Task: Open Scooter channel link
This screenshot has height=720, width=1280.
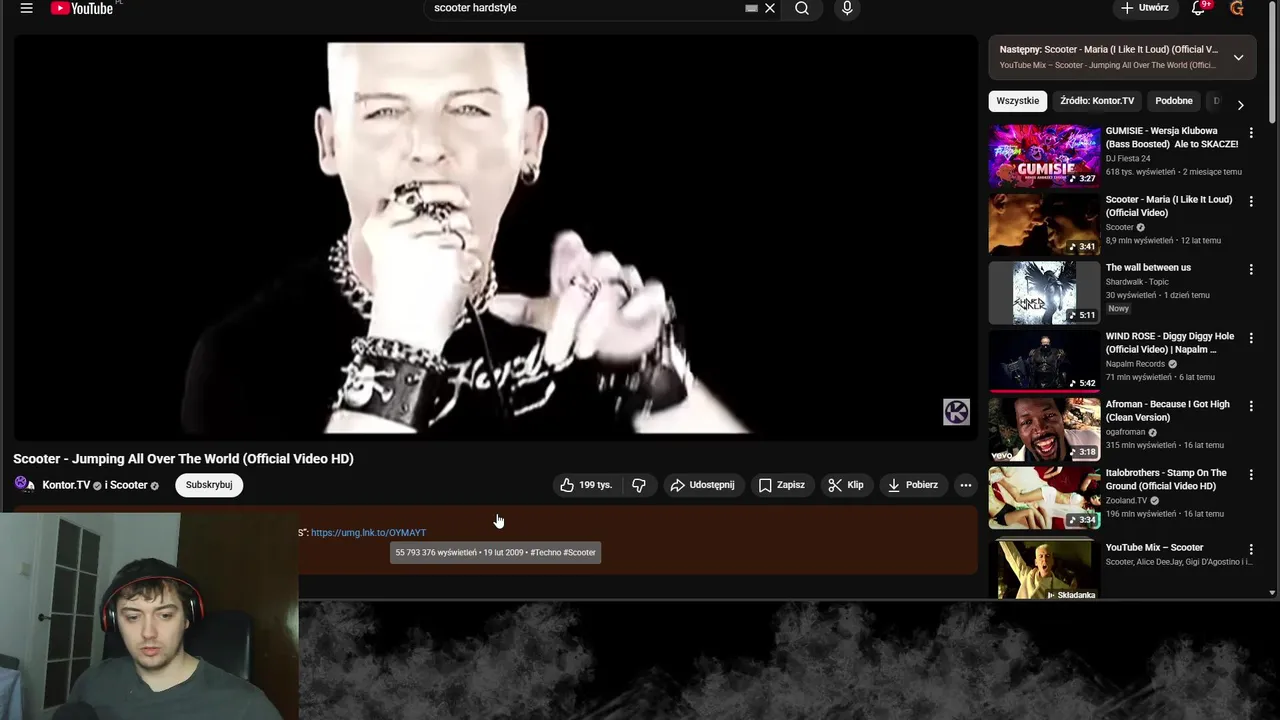Action: [x=128, y=485]
